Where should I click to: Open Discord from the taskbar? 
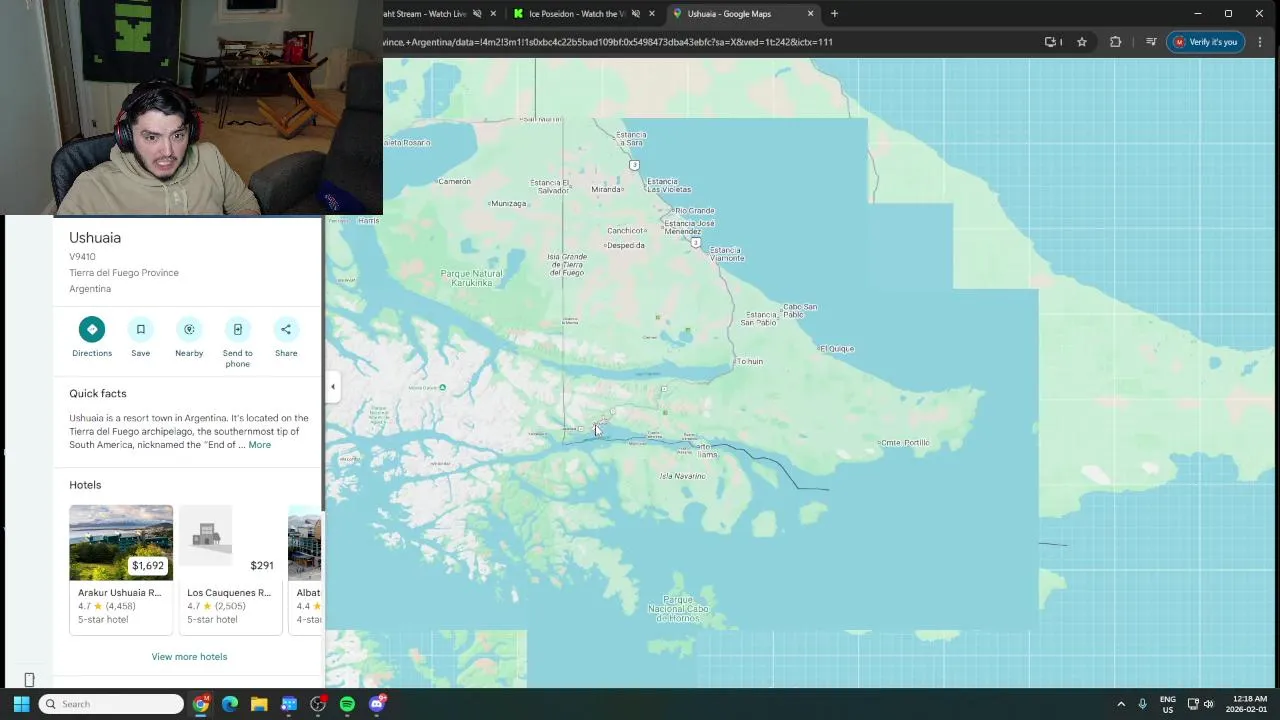pos(377,704)
